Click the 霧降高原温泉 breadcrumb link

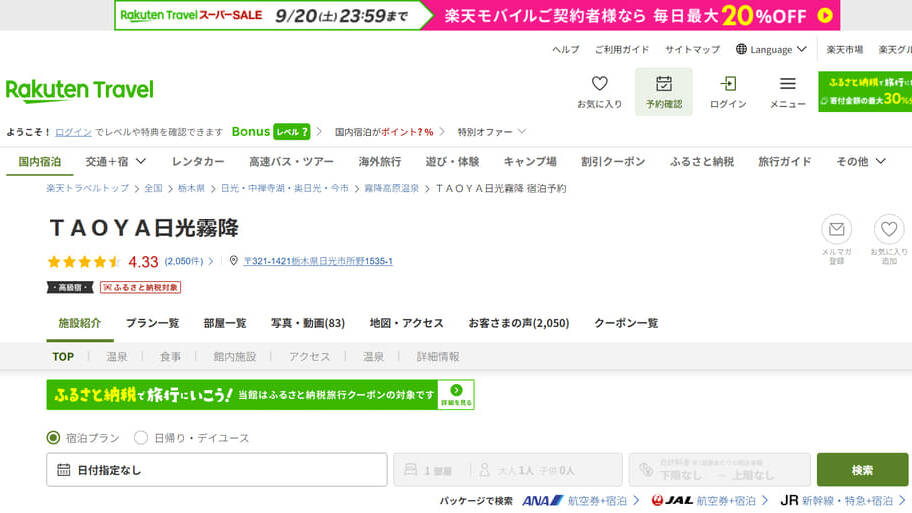point(391,188)
